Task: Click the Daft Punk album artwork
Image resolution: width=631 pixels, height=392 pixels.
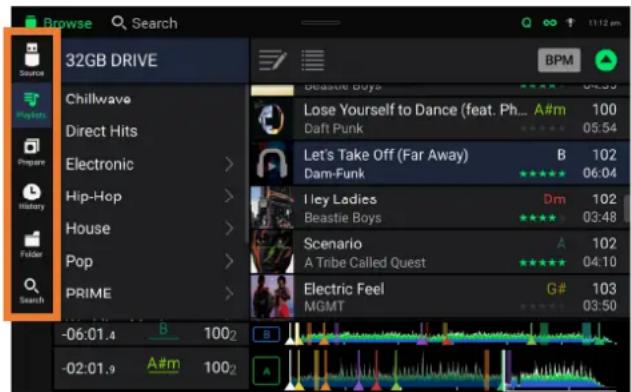Action: 272,119
